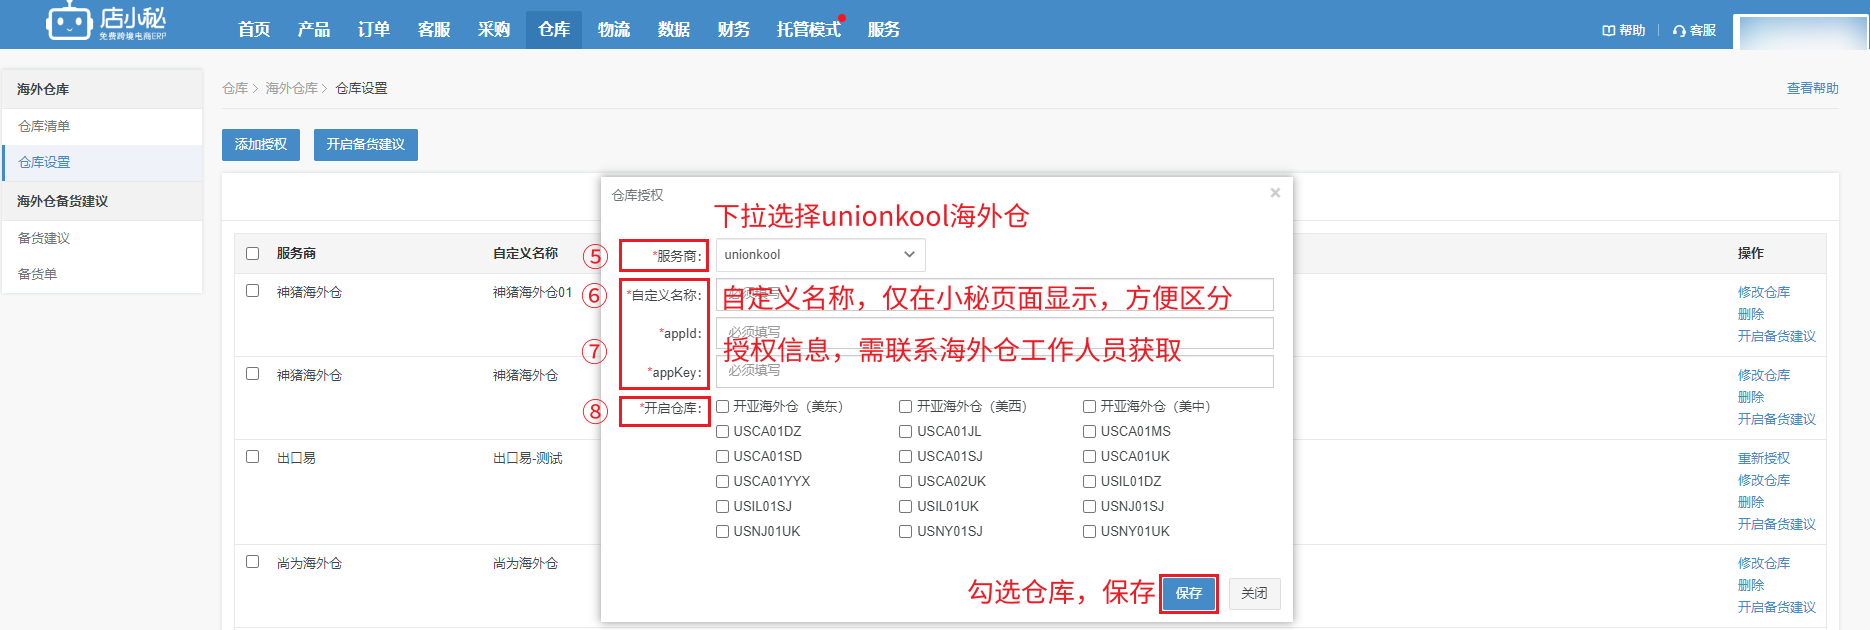Check the USIL01UK warehouse
The width and height of the screenshot is (1870, 630).
tap(905, 506)
